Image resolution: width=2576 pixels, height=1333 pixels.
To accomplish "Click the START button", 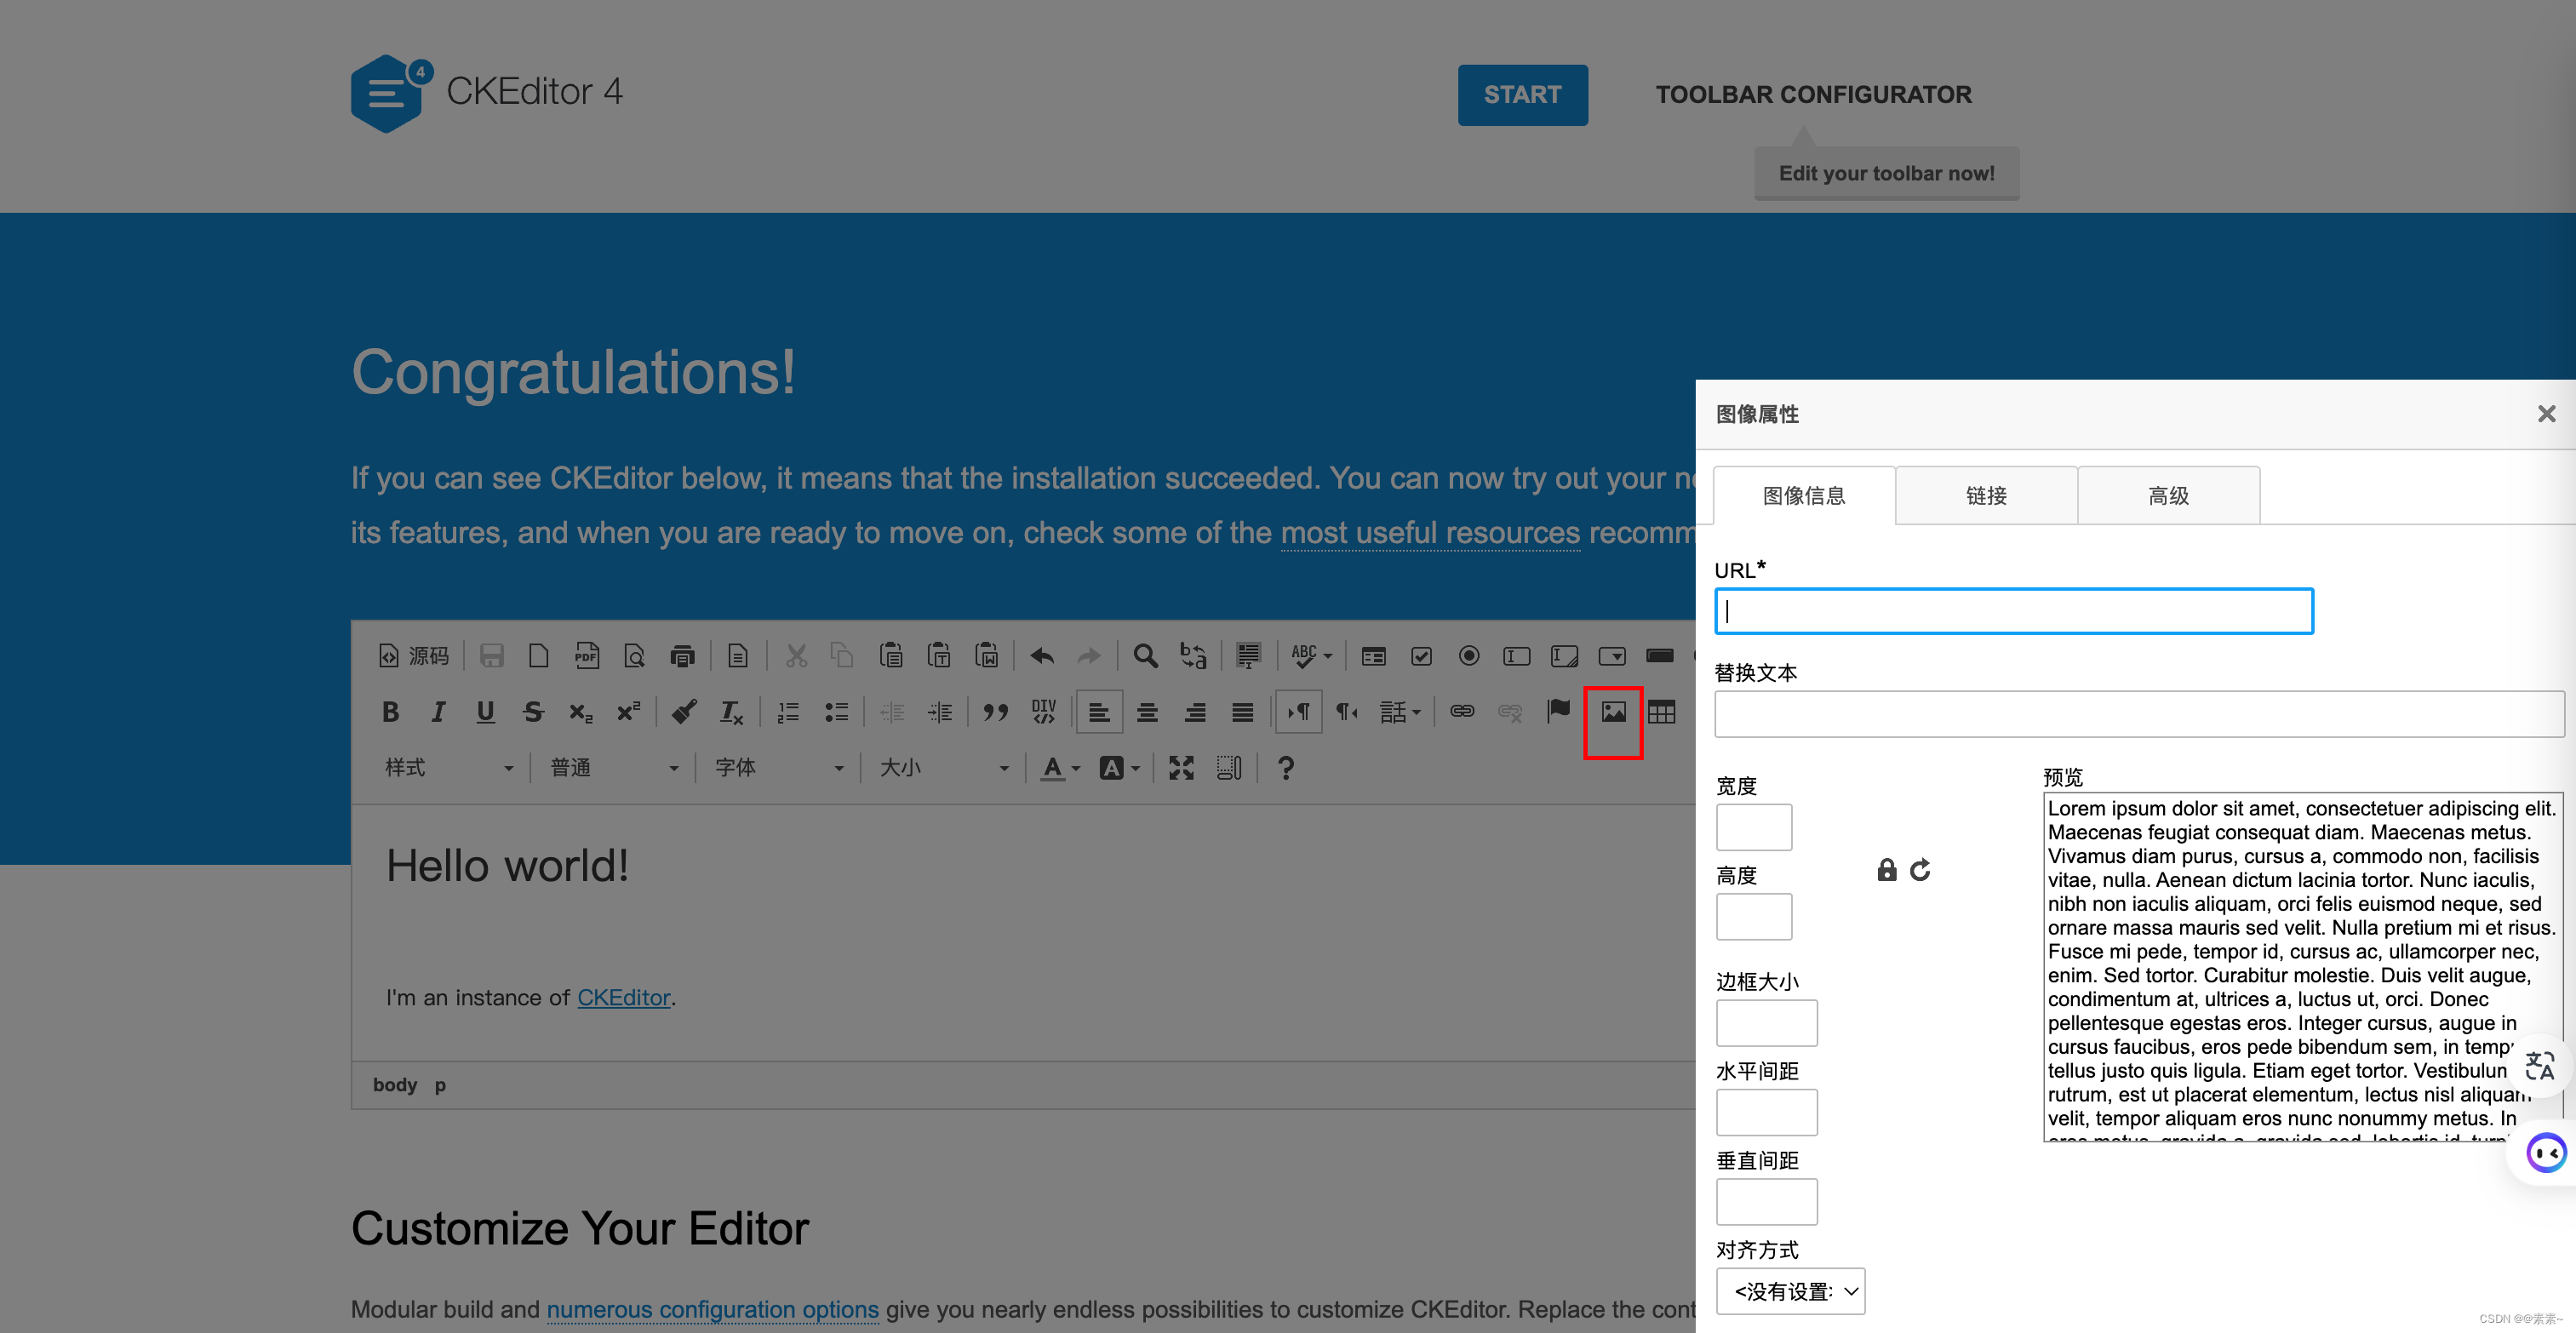I will [x=1521, y=95].
